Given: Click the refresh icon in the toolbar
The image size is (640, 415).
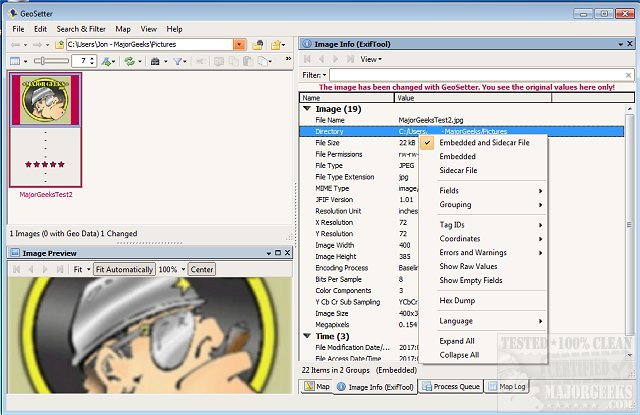Looking at the screenshot, I should 129,61.
